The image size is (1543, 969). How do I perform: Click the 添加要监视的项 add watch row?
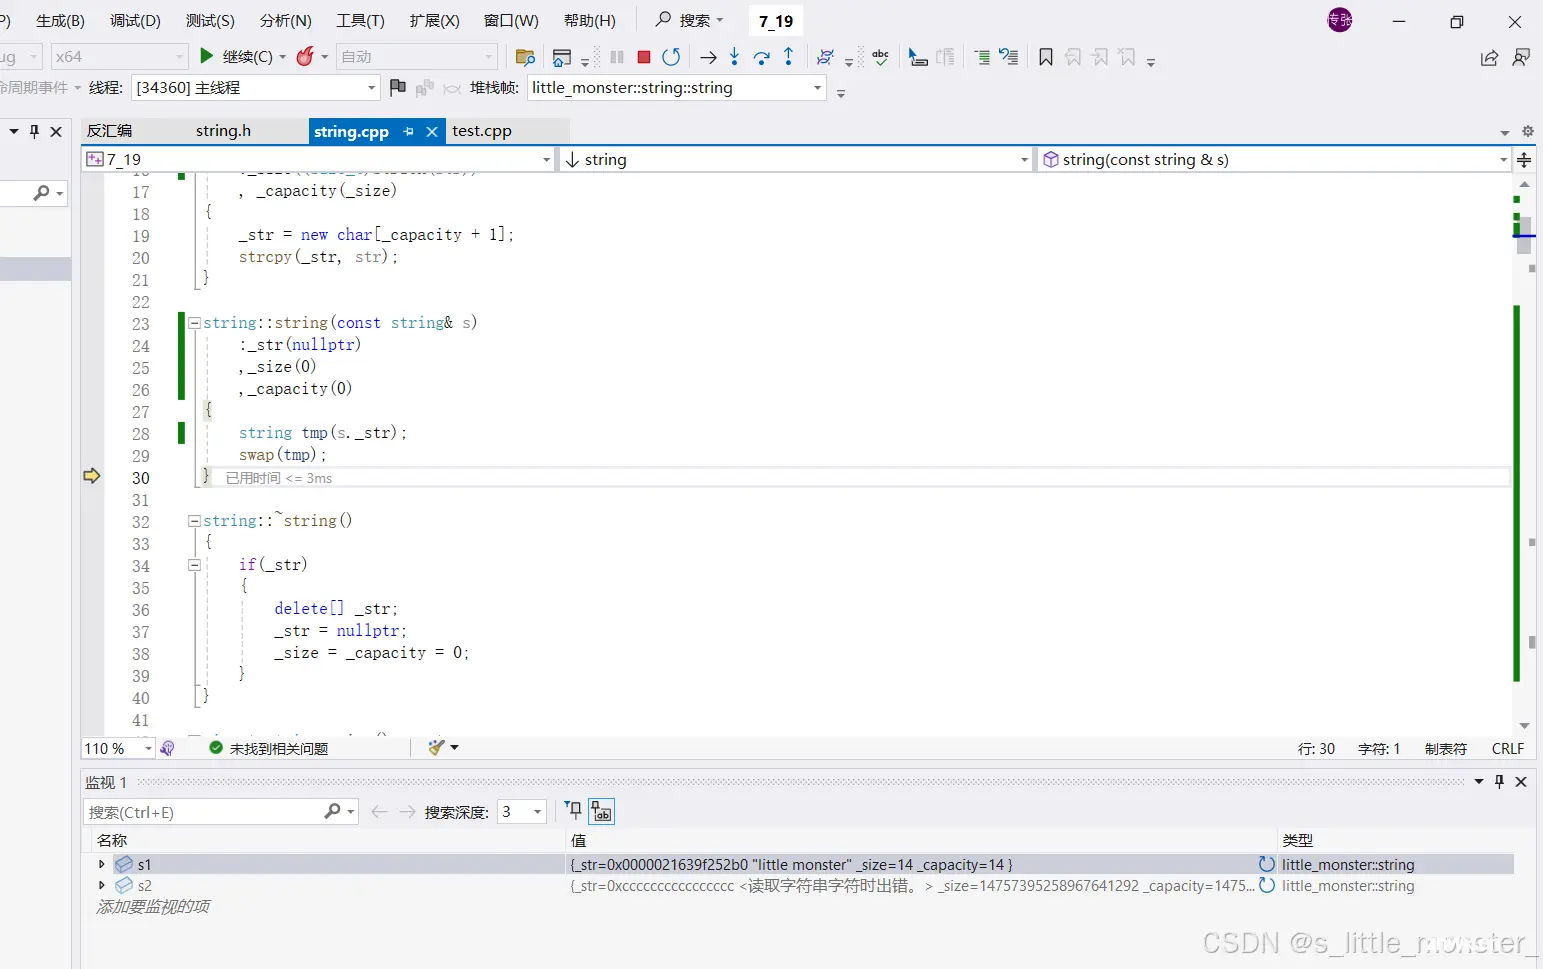(x=153, y=907)
